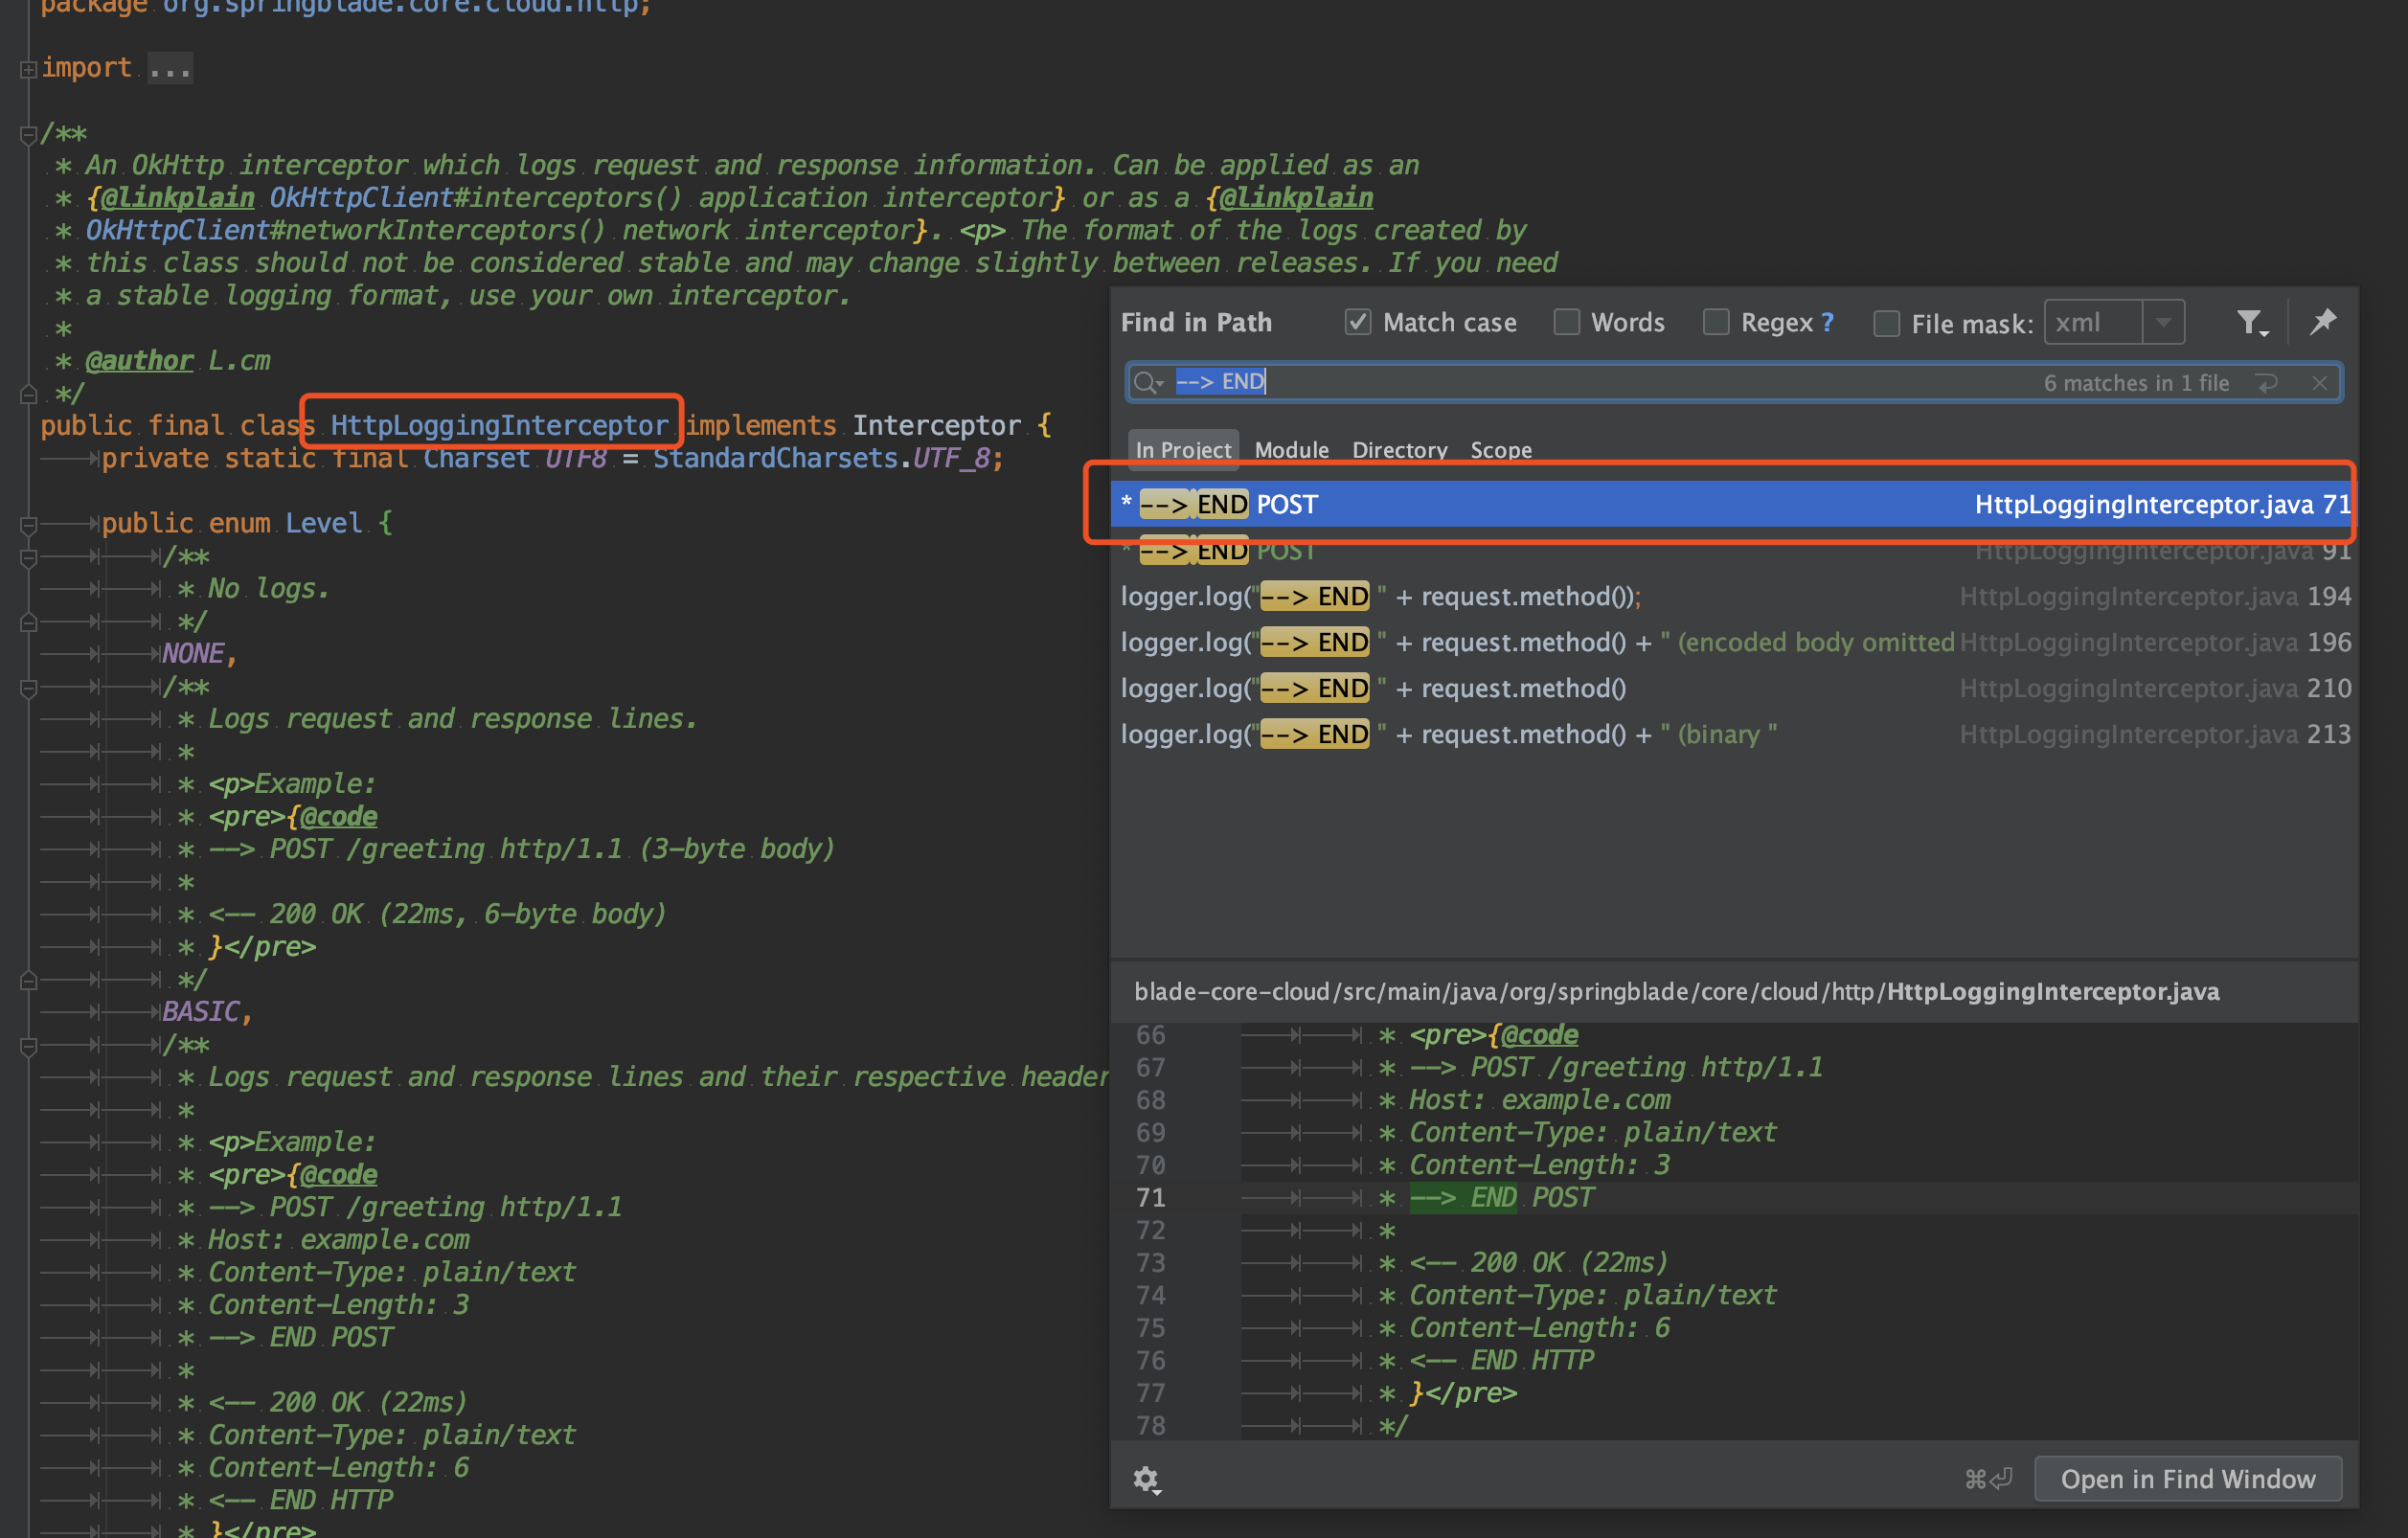Switch to In Project scope tab

click(1183, 450)
